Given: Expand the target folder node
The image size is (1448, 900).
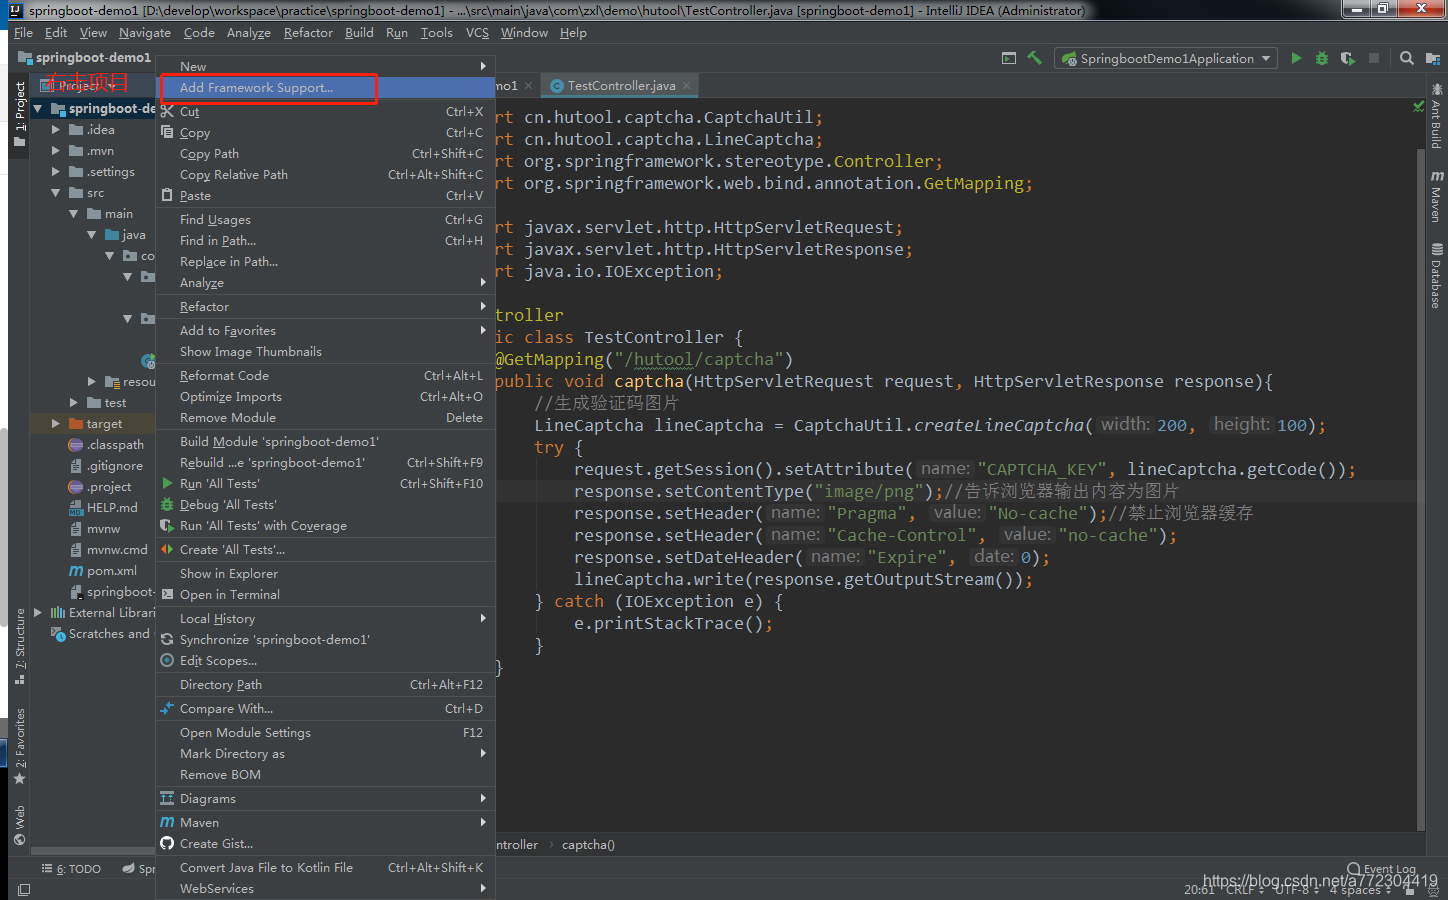Looking at the screenshot, I should 56,424.
